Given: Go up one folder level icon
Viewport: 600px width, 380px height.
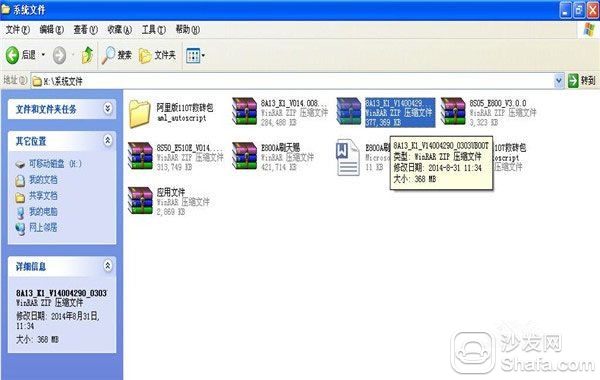Looking at the screenshot, I should (88, 56).
